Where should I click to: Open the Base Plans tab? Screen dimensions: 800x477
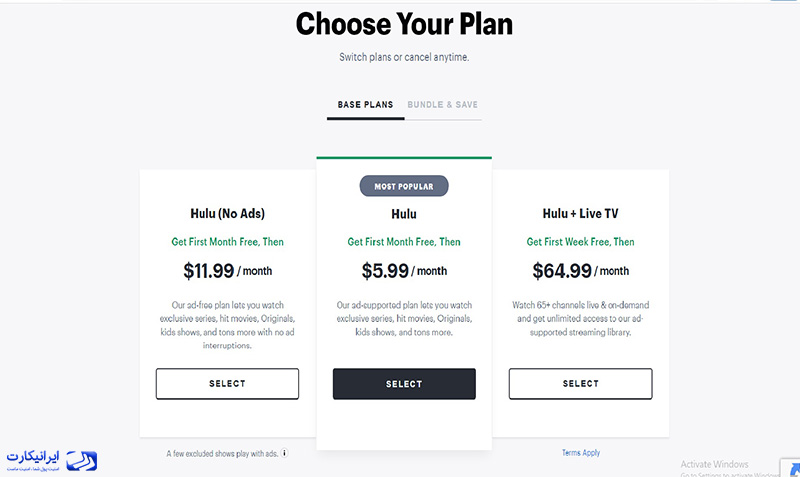coord(365,105)
